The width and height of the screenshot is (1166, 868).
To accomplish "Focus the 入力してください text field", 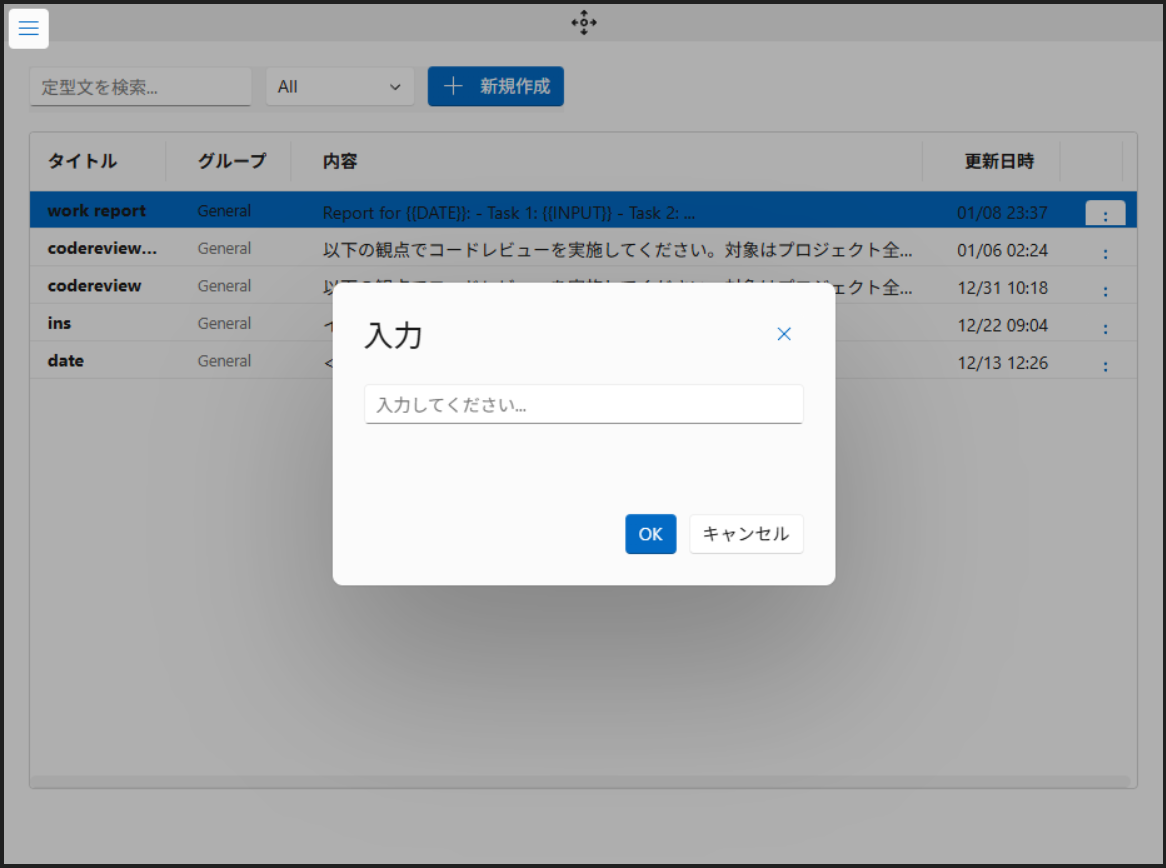I will (583, 404).
